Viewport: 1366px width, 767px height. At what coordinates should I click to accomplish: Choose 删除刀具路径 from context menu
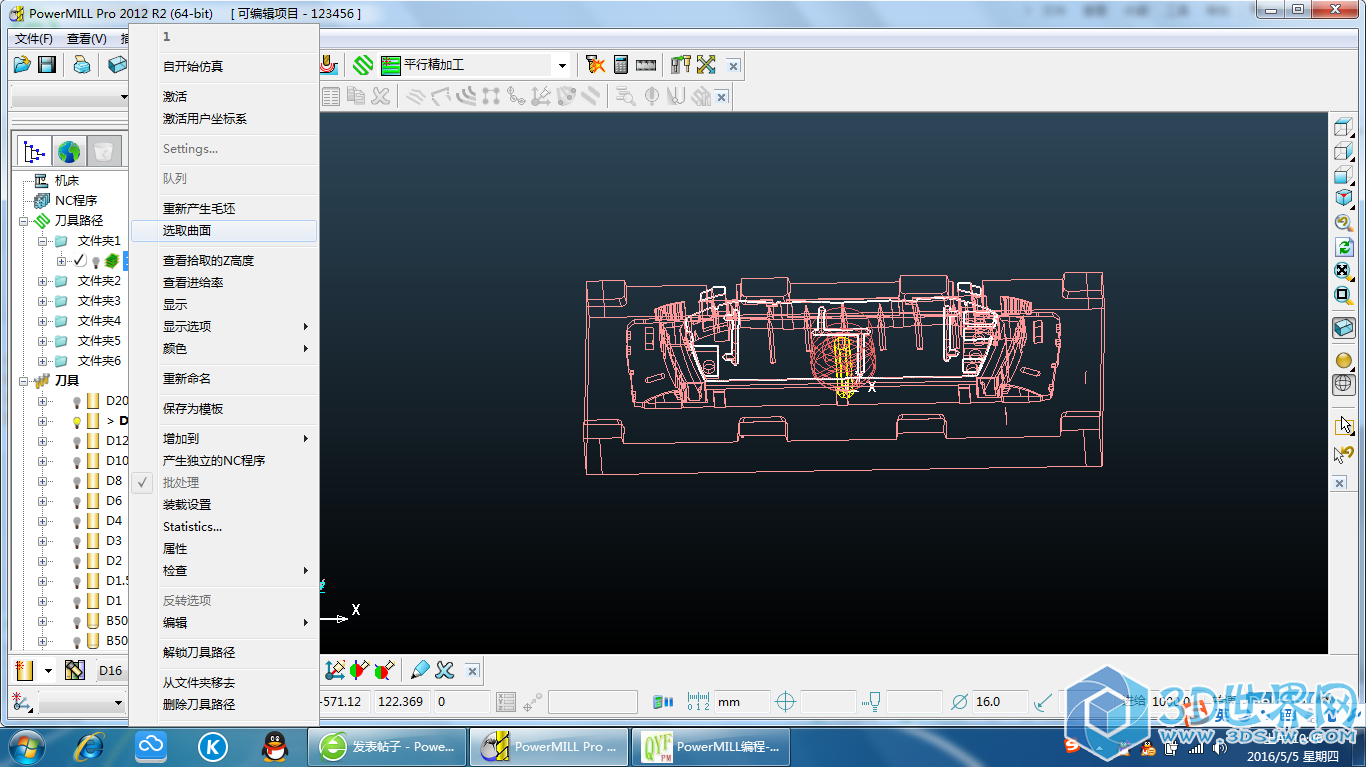224,705
